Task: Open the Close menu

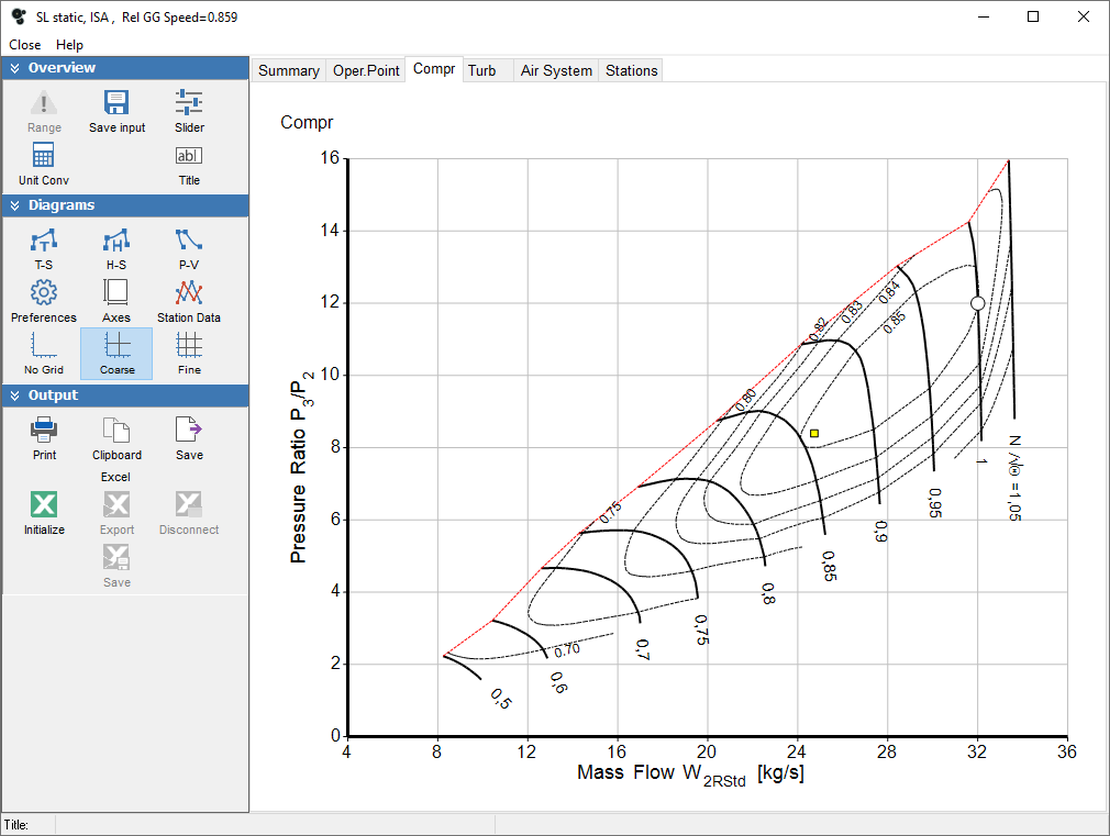Action: point(25,45)
